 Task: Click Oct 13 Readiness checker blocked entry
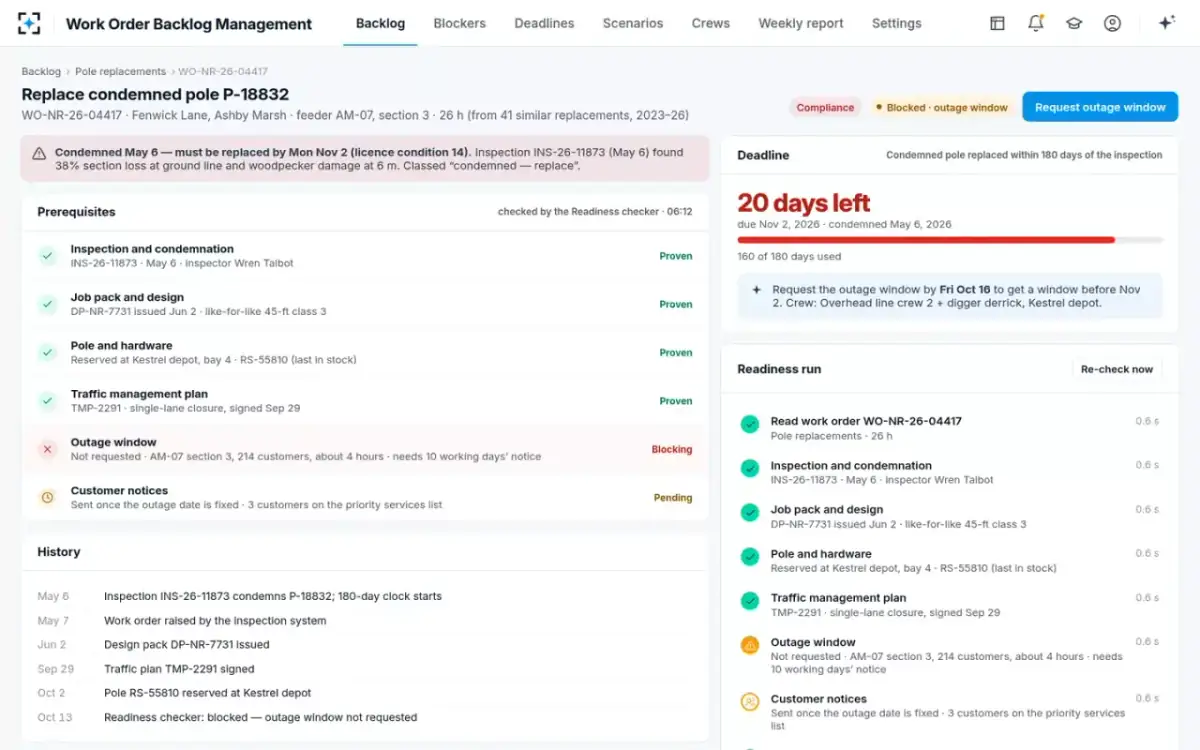(260, 717)
